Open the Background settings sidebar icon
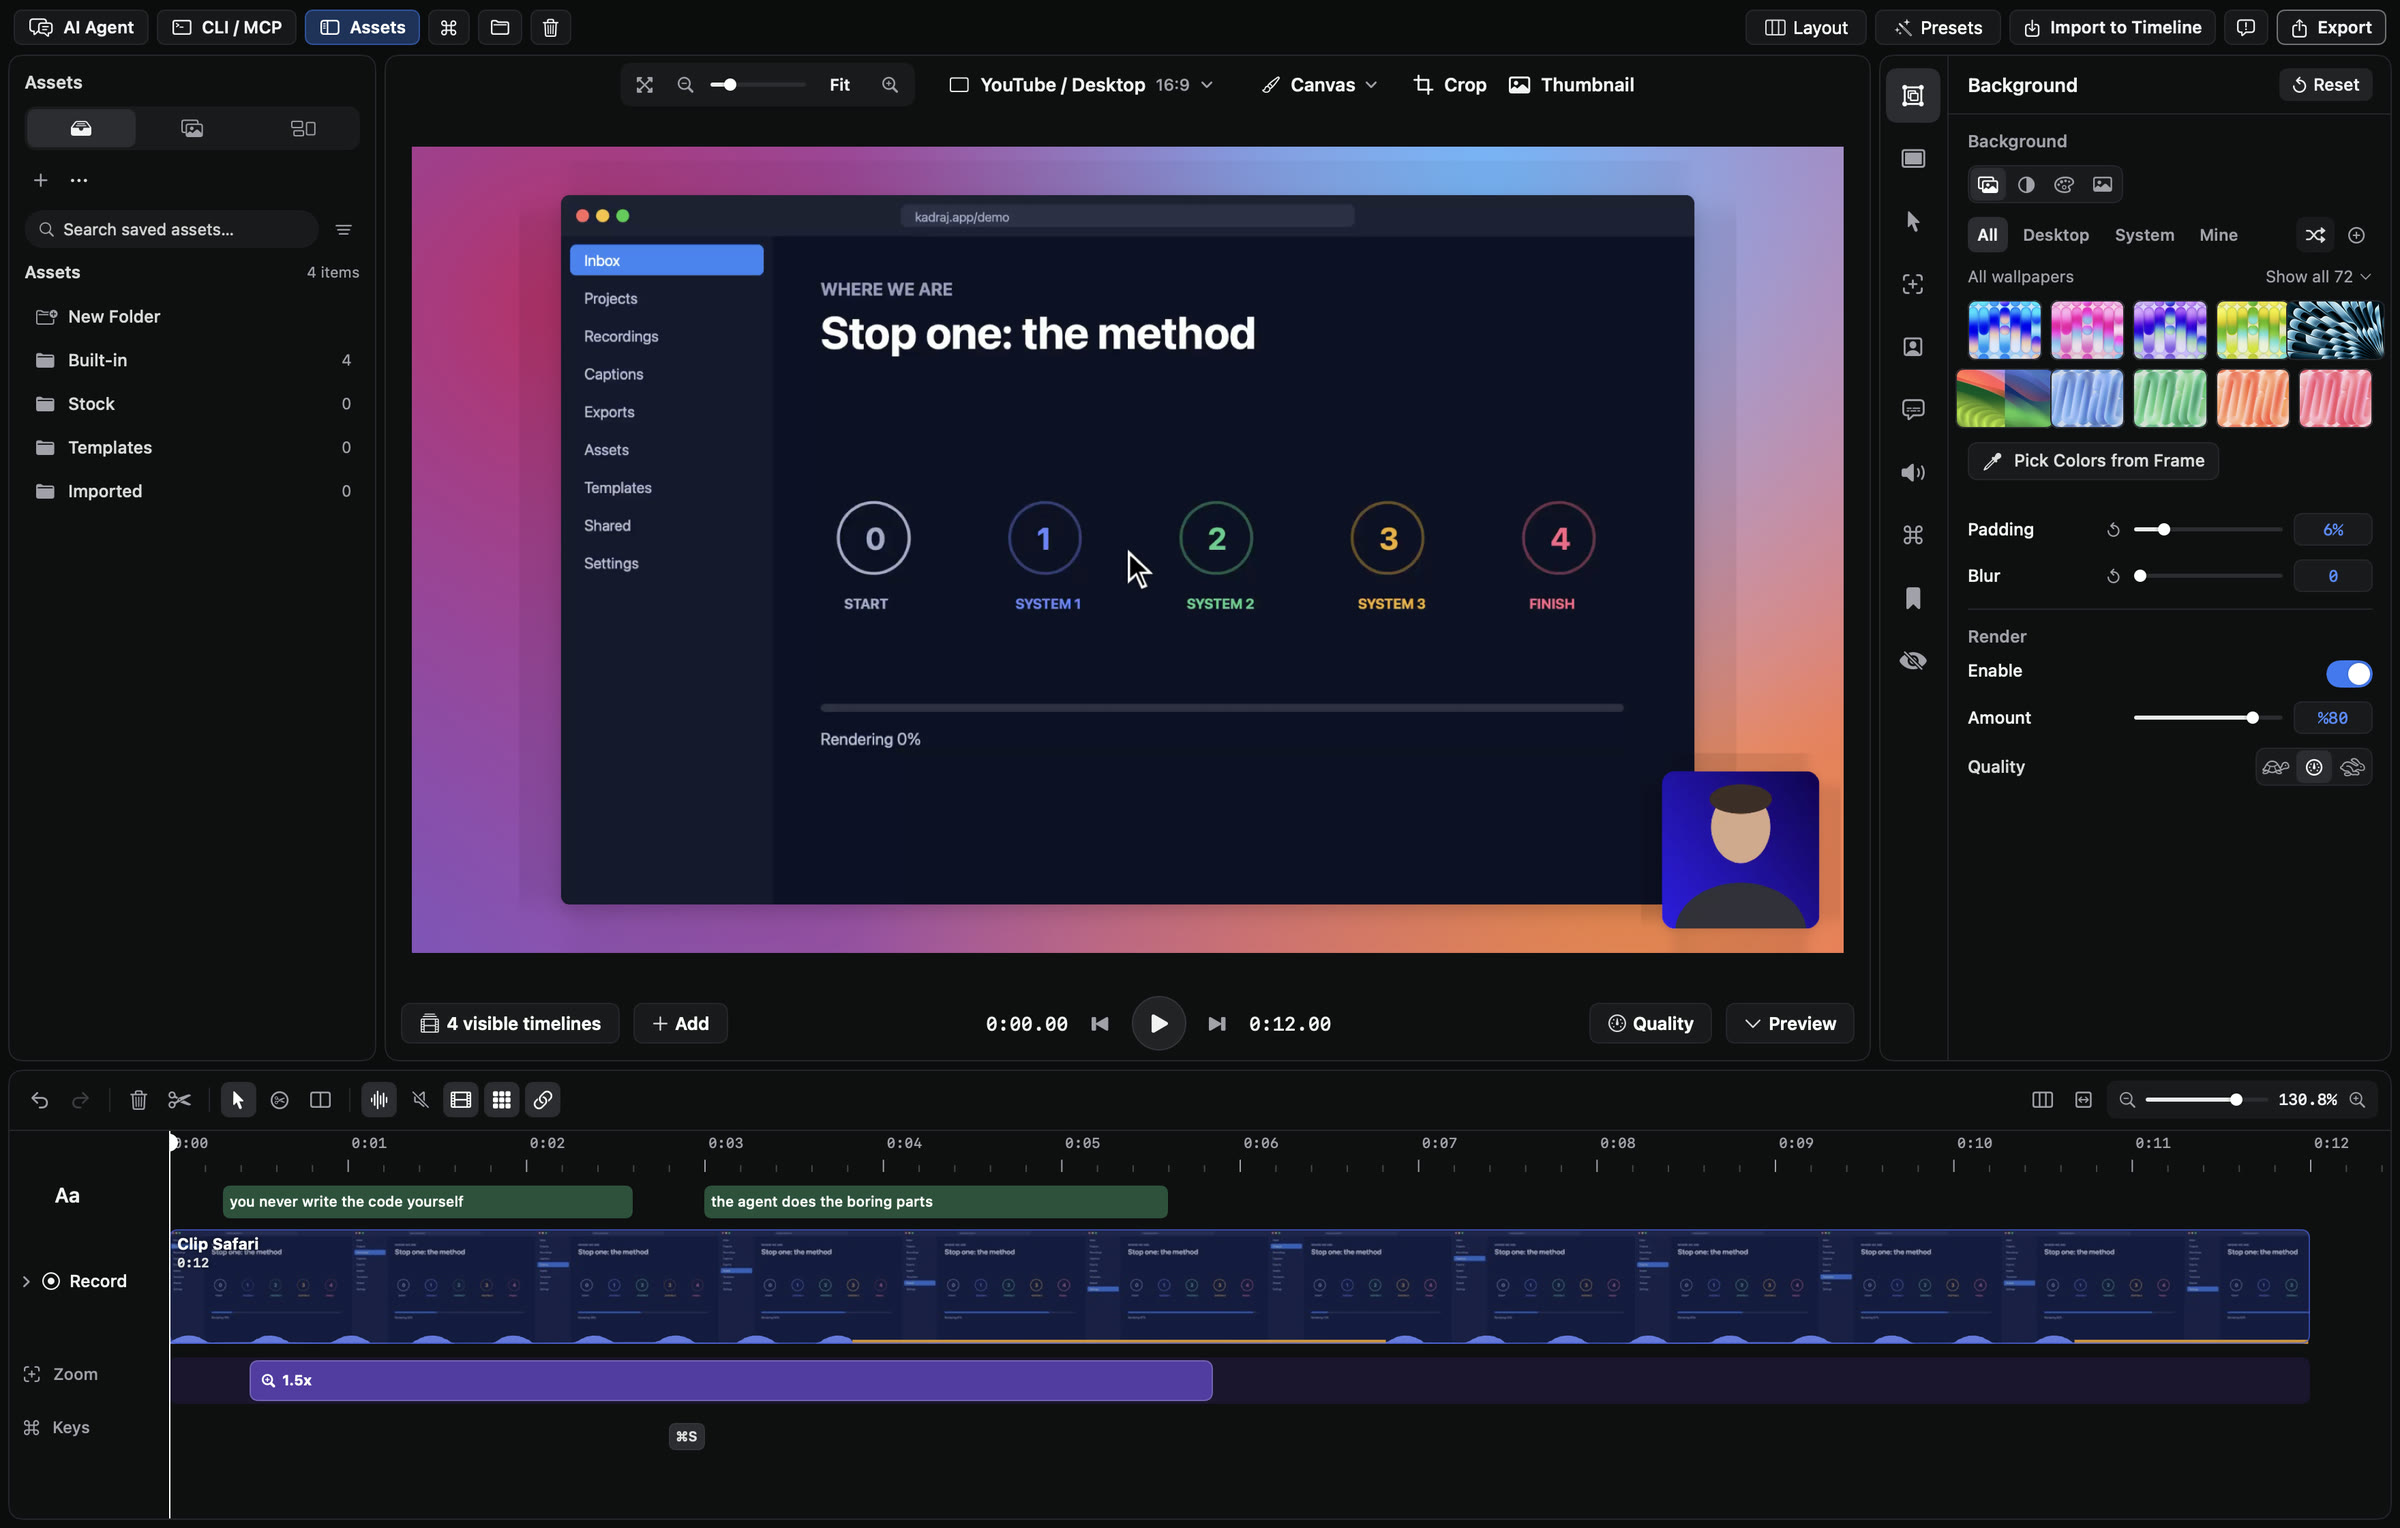The height and width of the screenshot is (1528, 2400). click(x=1913, y=96)
